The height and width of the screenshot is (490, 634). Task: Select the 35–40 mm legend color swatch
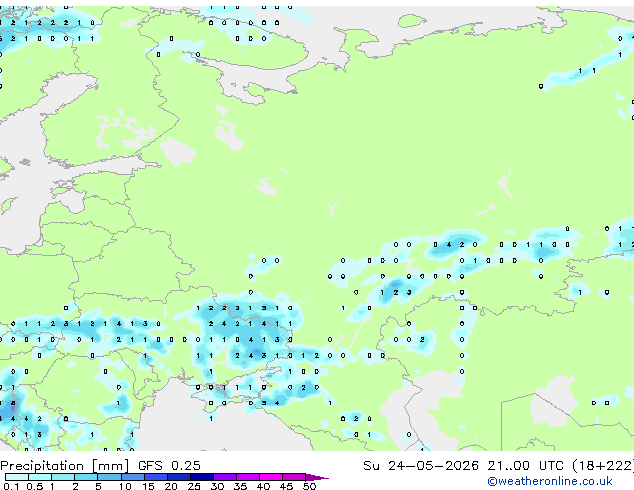click(x=247, y=477)
